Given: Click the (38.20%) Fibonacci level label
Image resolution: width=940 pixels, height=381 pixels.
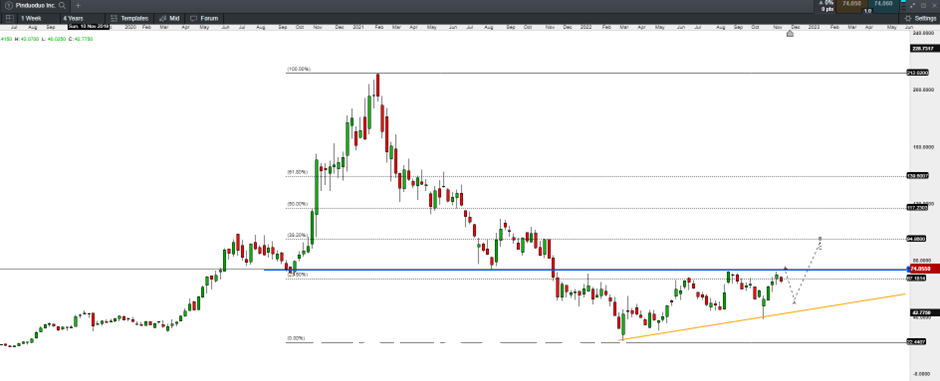Looking at the screenshot, I should [x=297, y=235].
